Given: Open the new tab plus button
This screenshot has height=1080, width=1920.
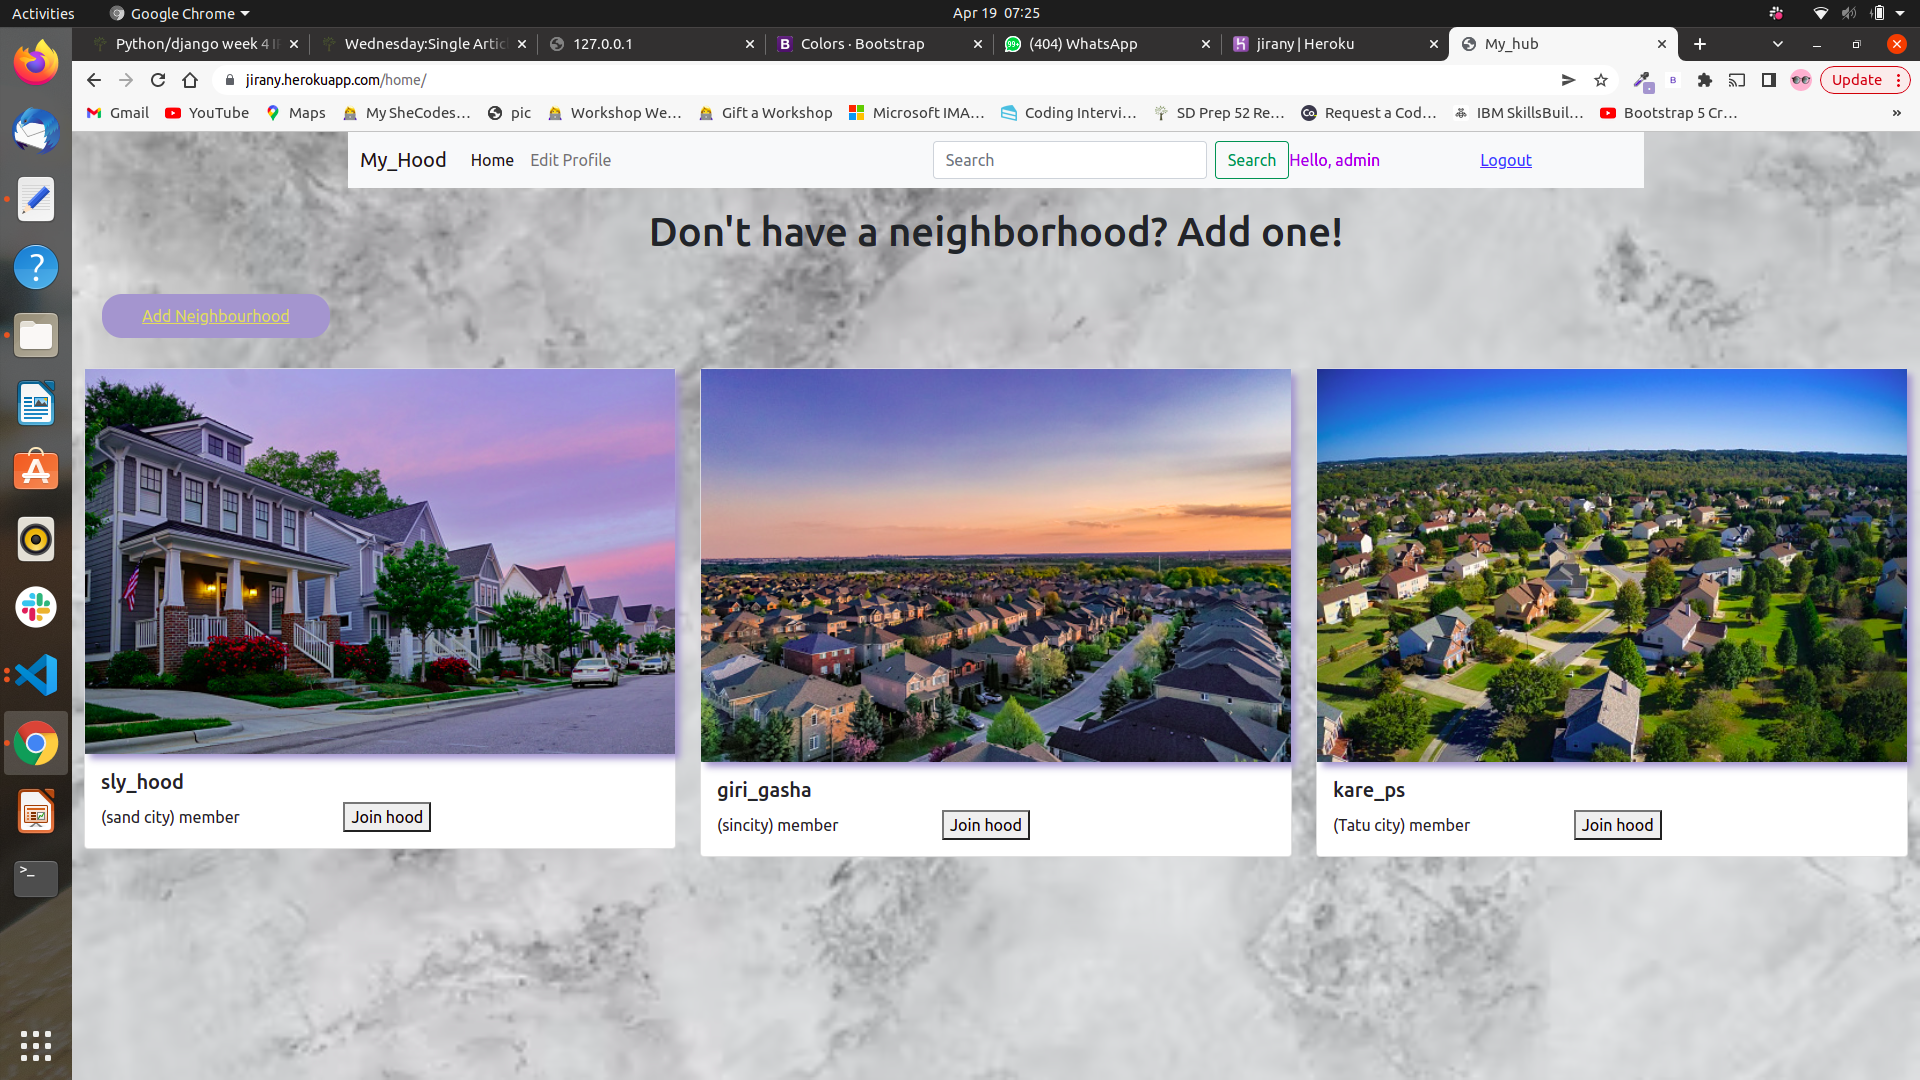Looking at the screenshot, I should pos(1700,44).
